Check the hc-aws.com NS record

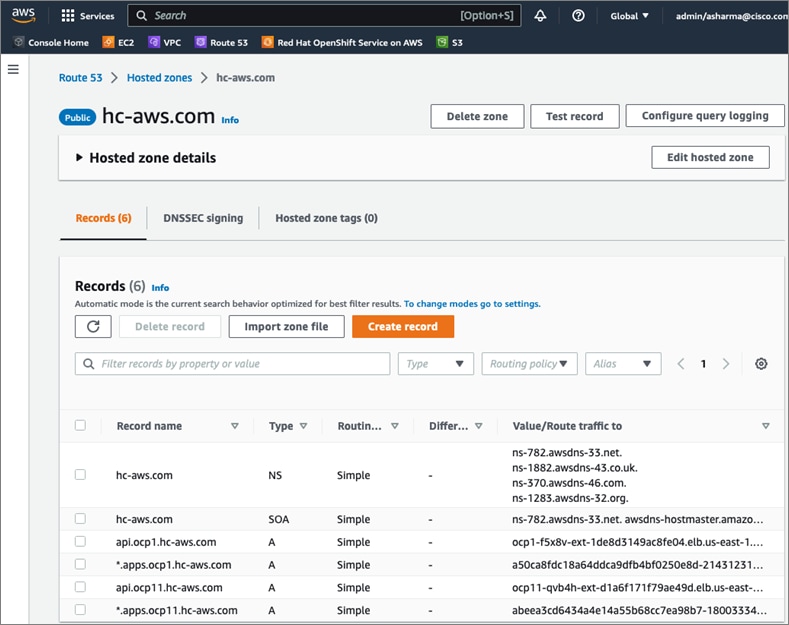point(80,475)
